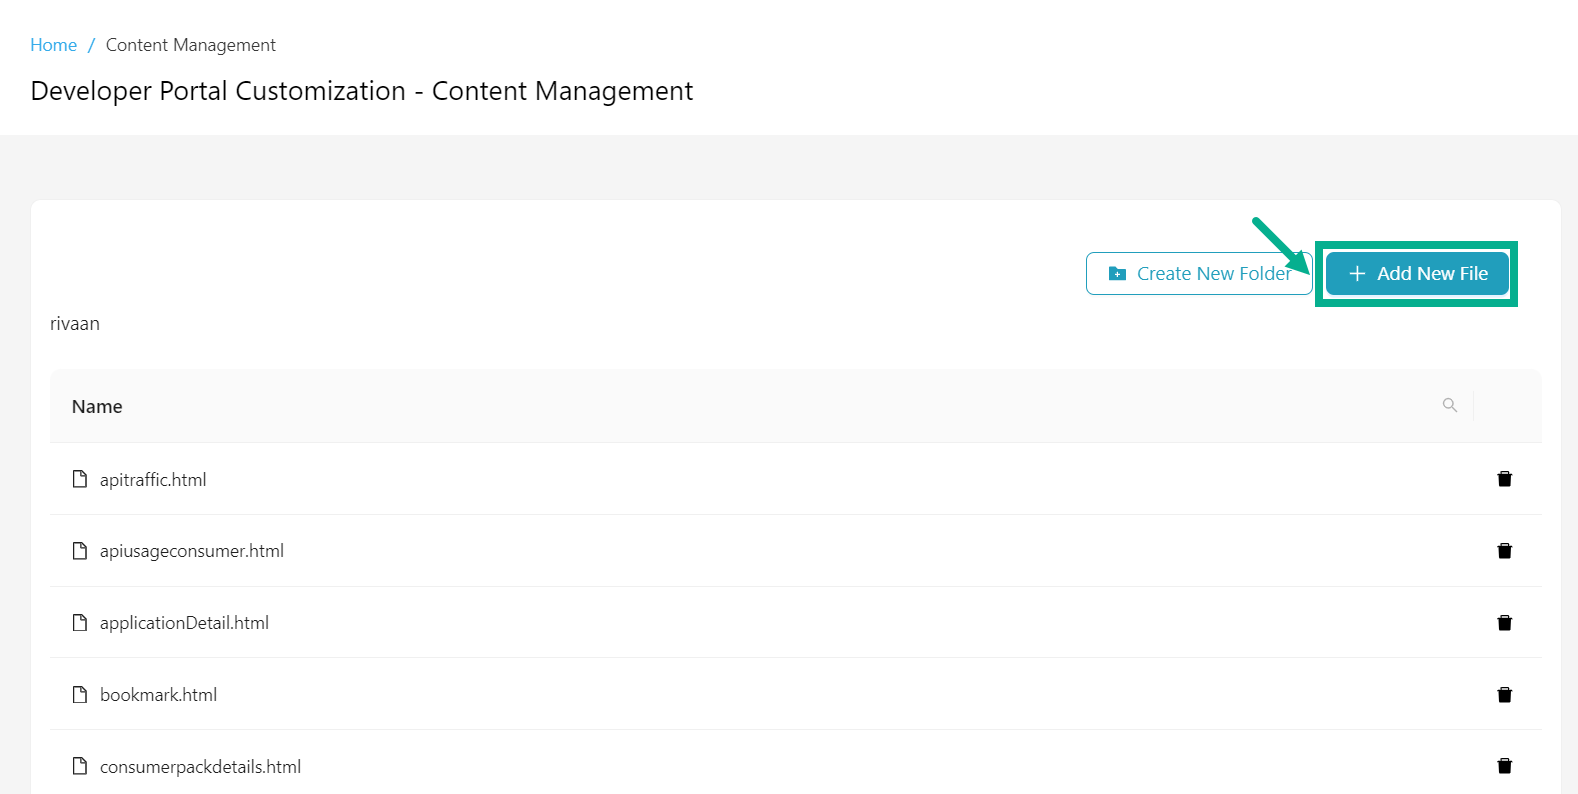The height and width of the screenshot is (794, 1578).
Task: Open the Home breadcrumb link
Action: click(53, 44)
